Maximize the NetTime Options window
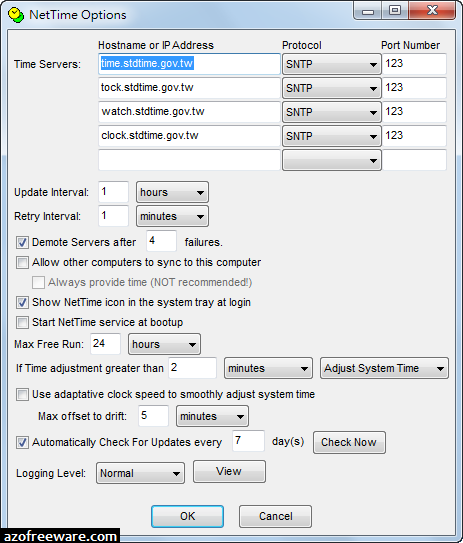Image resolution: width=463 pixels, height=543 pixels. pos(395,11)
